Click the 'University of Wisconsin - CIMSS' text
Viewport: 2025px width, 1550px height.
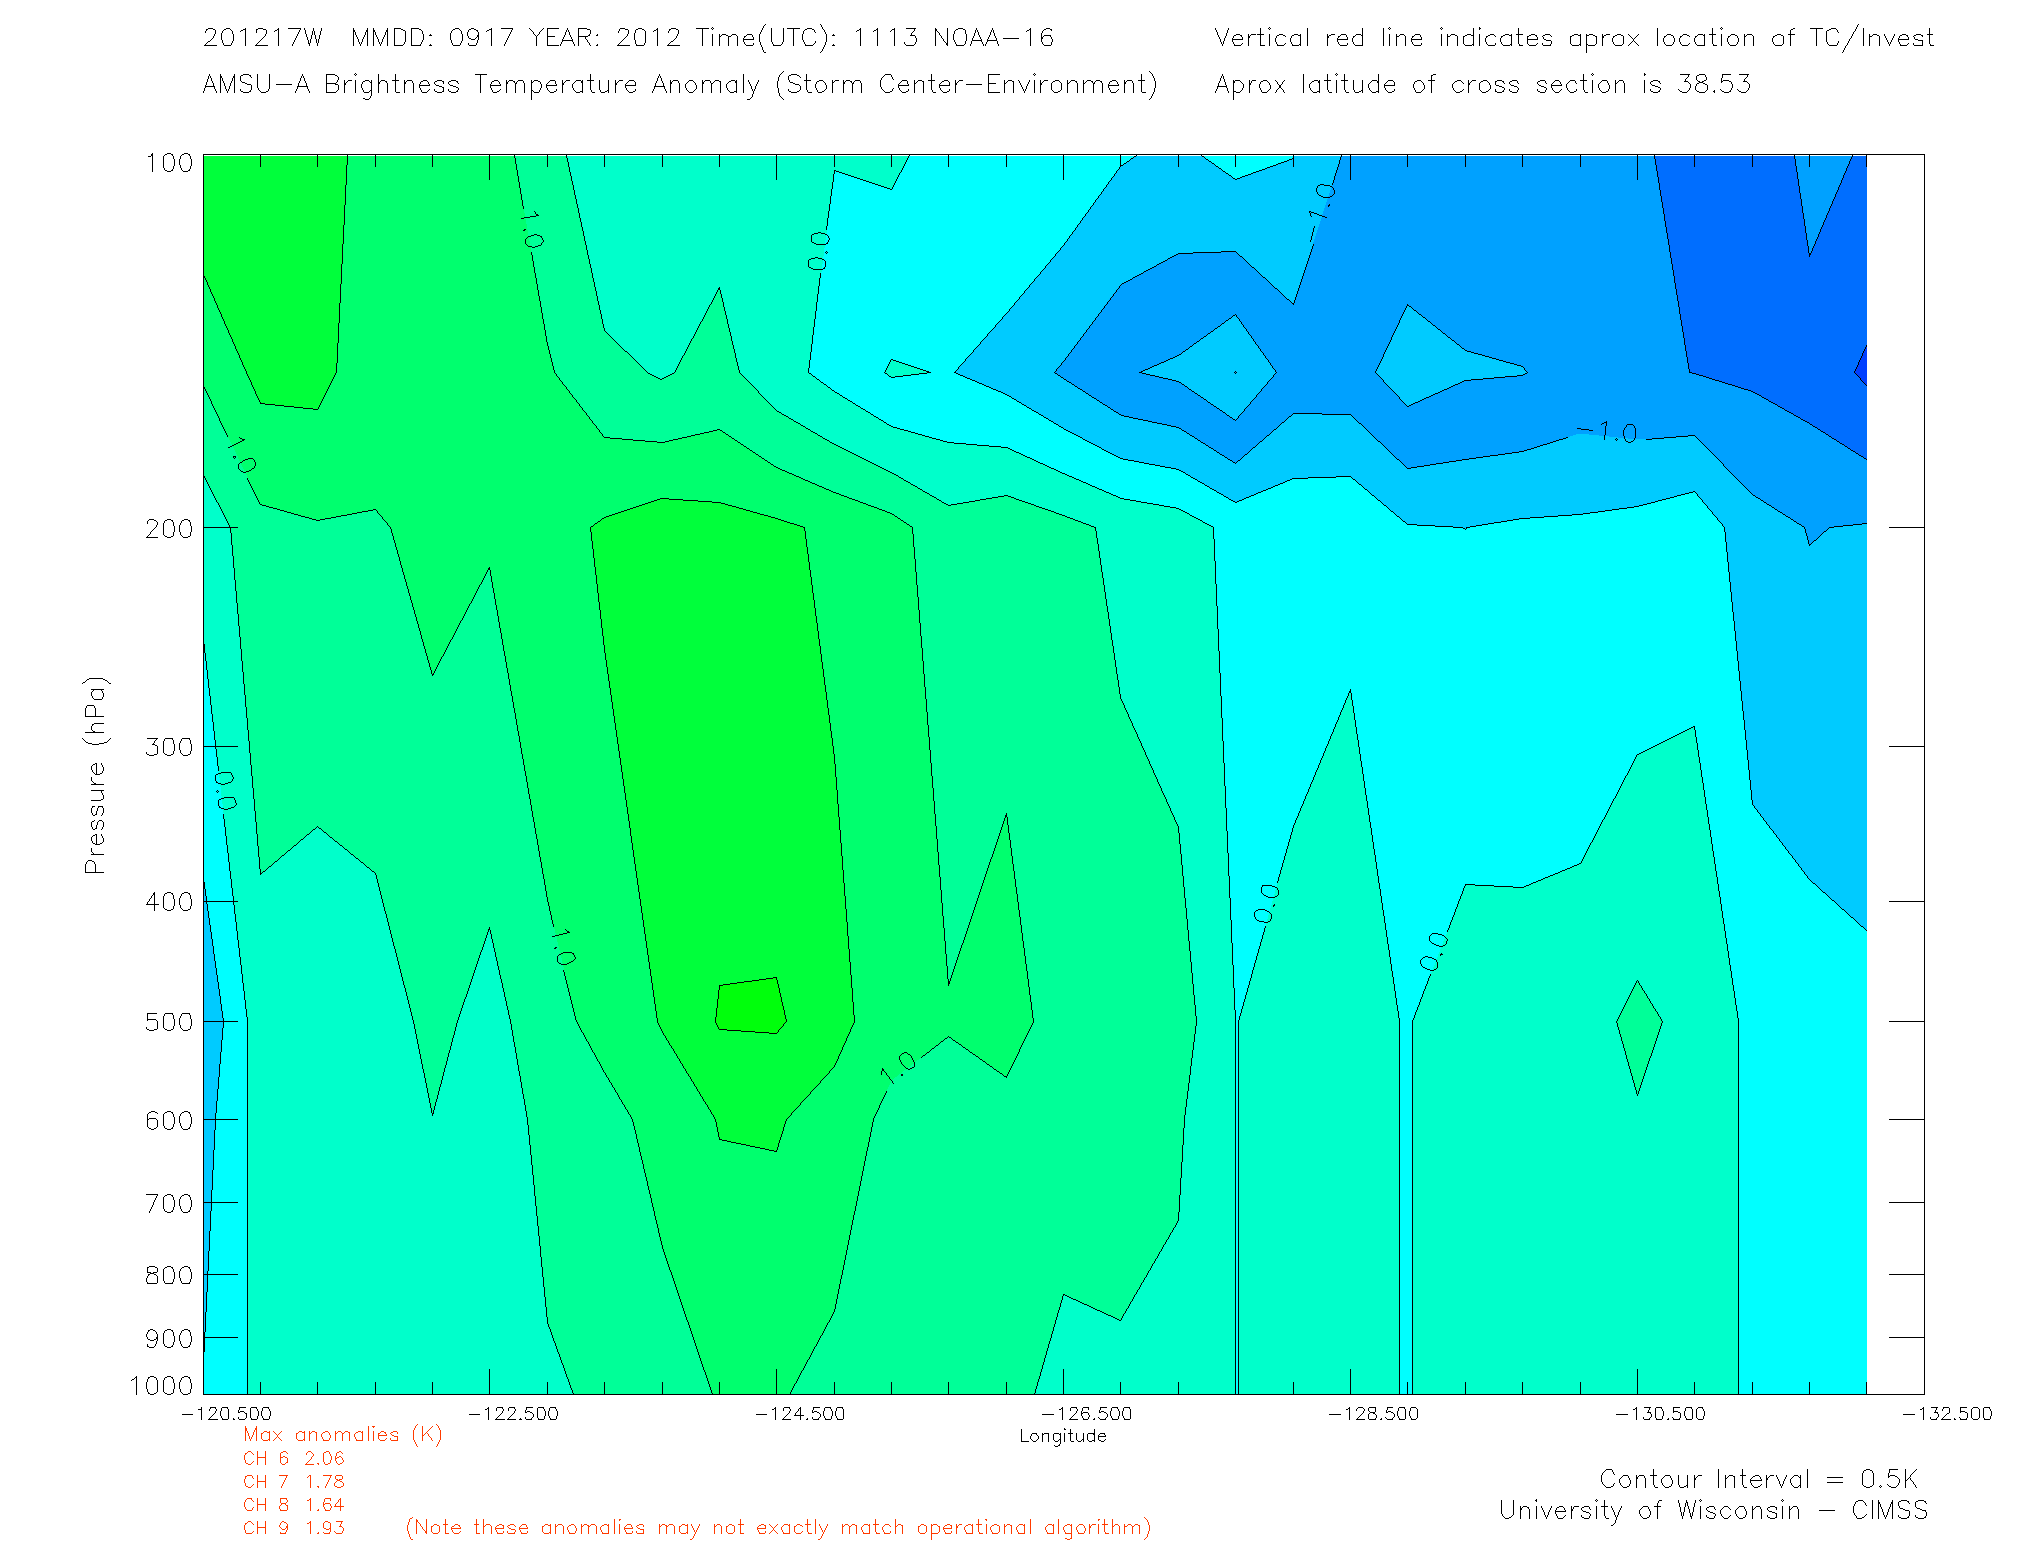tap(1712, 1510)
